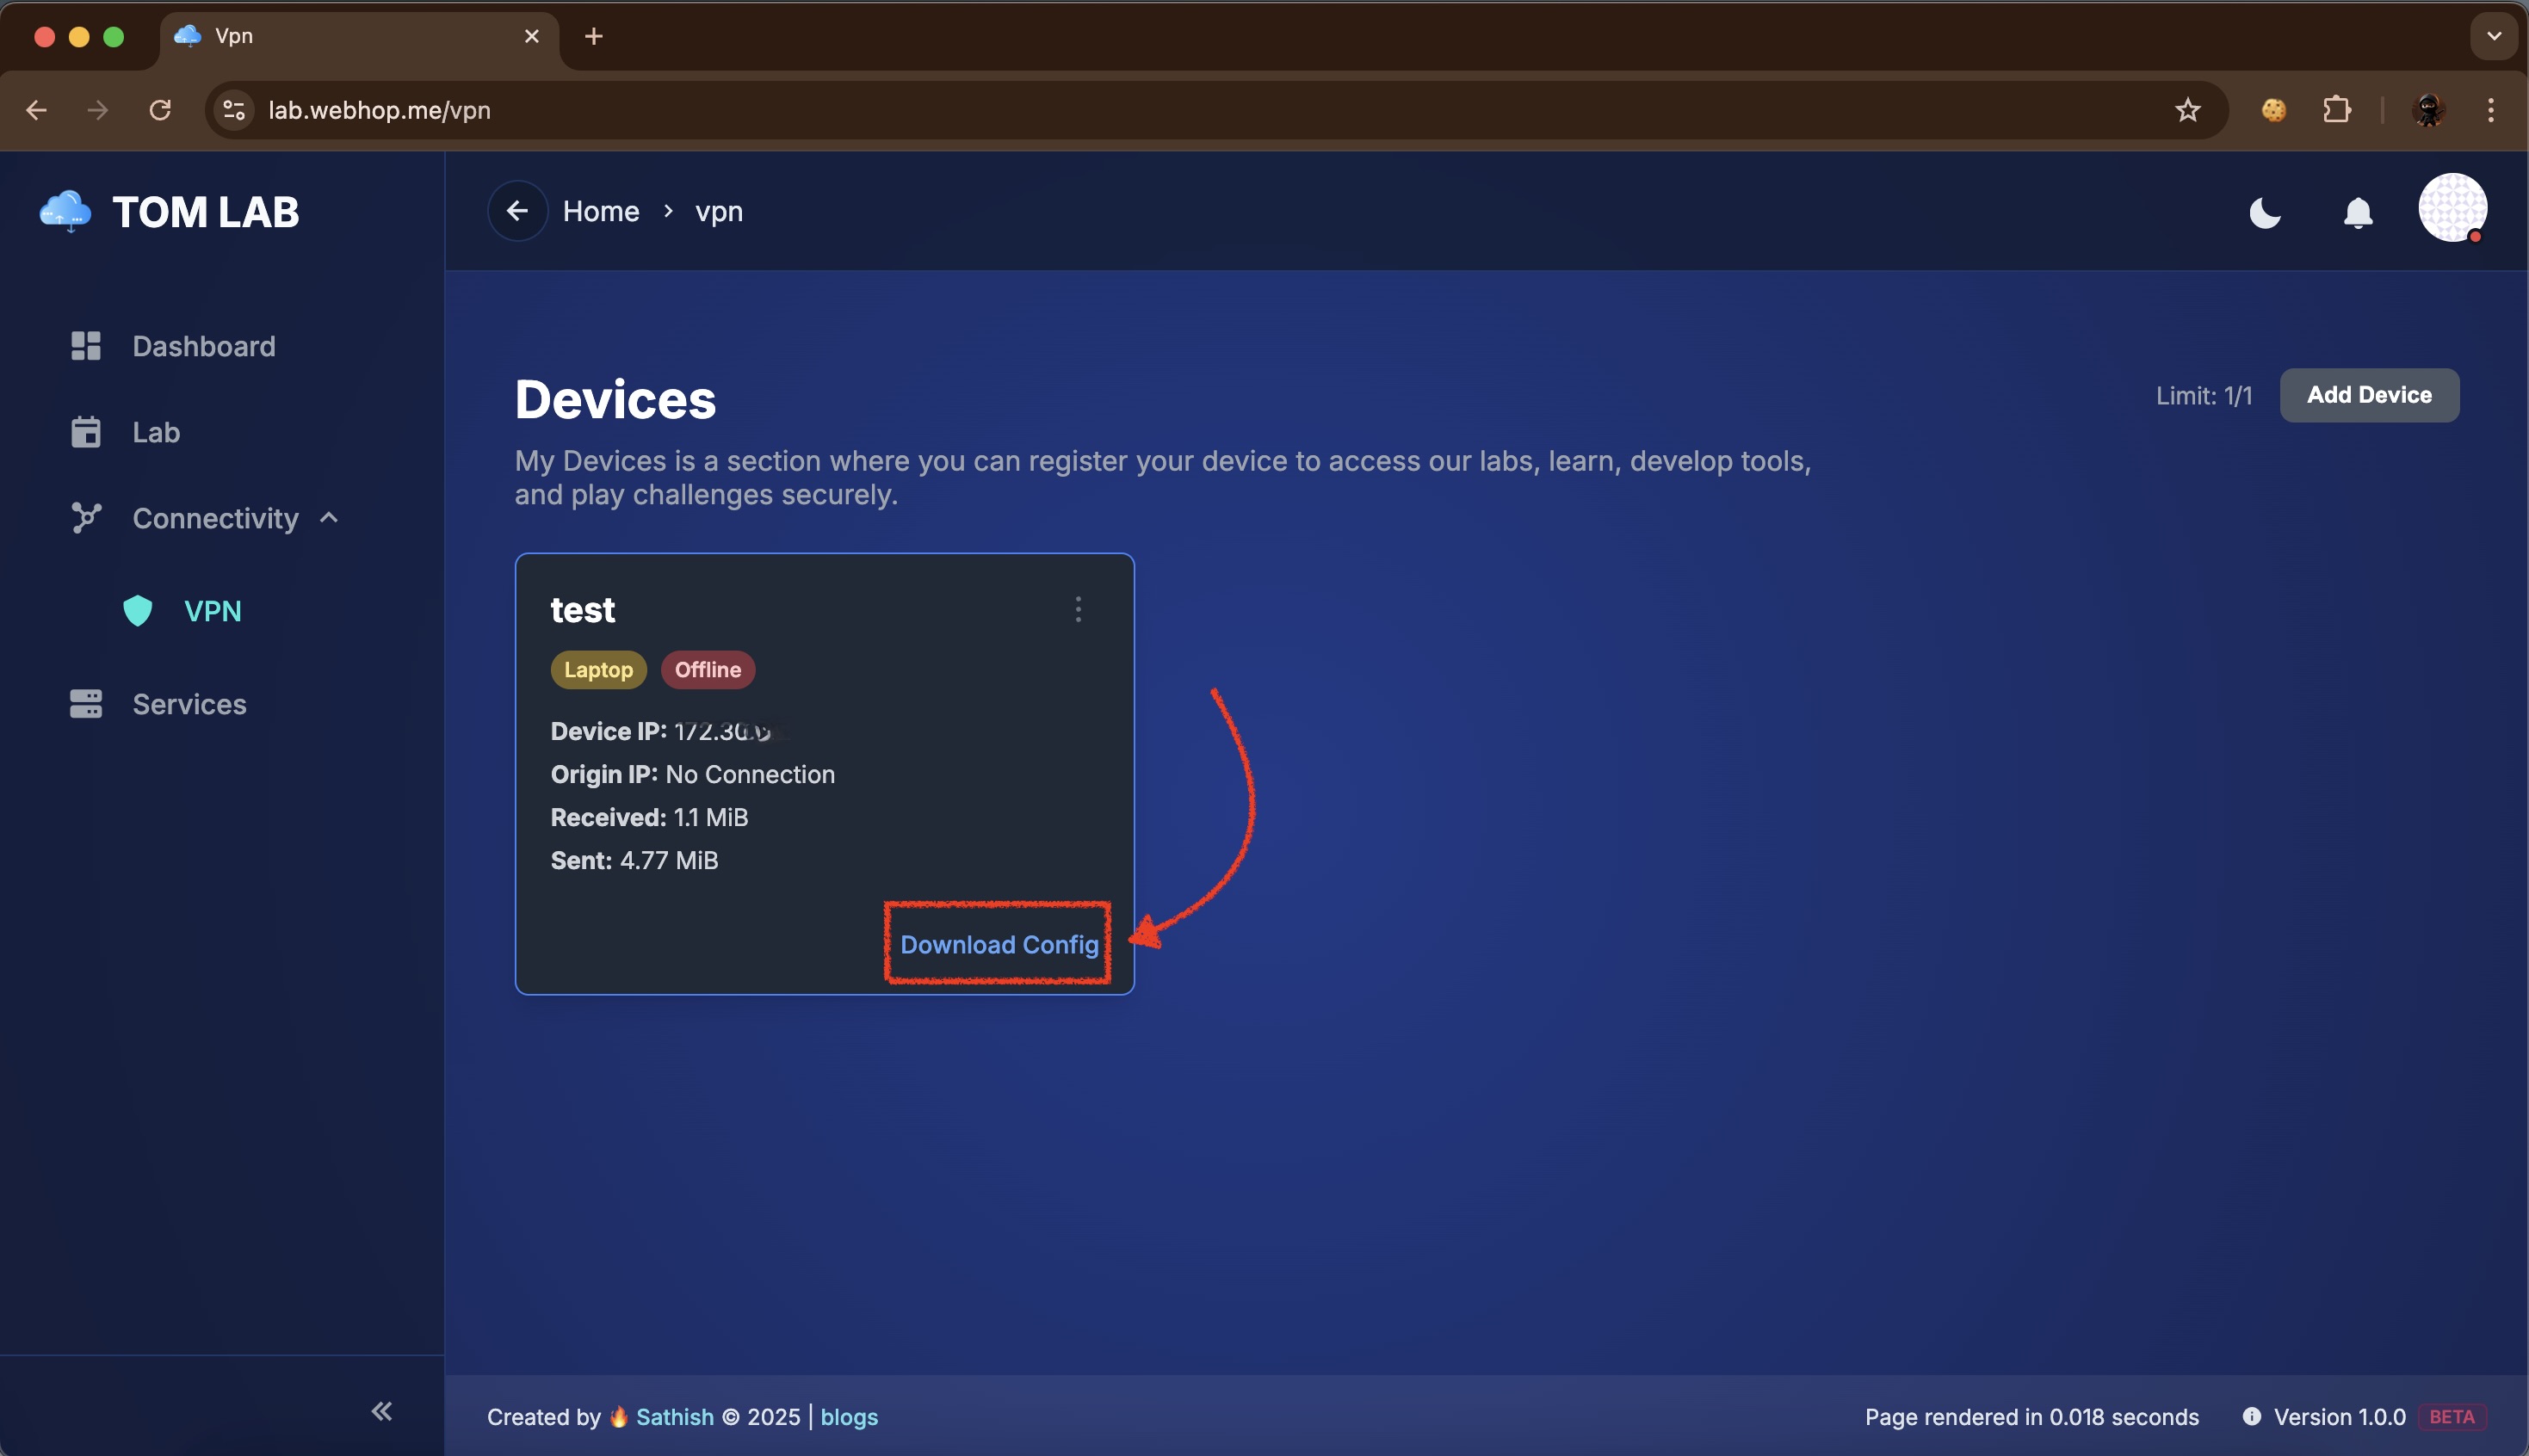Open the profile avatar menu
The image size is (2529, 1456).
click(2452, 208)
